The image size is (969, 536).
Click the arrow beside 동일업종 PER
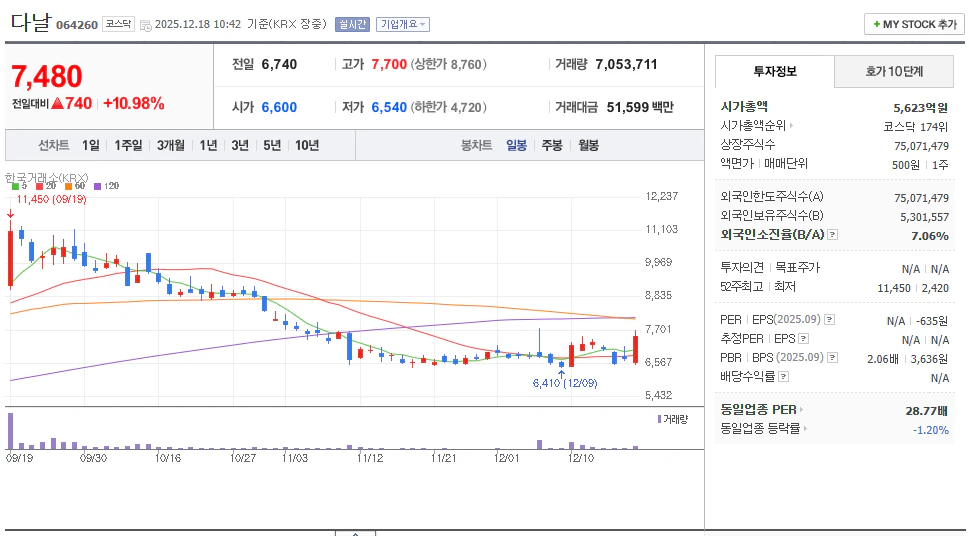coord(801,409)
